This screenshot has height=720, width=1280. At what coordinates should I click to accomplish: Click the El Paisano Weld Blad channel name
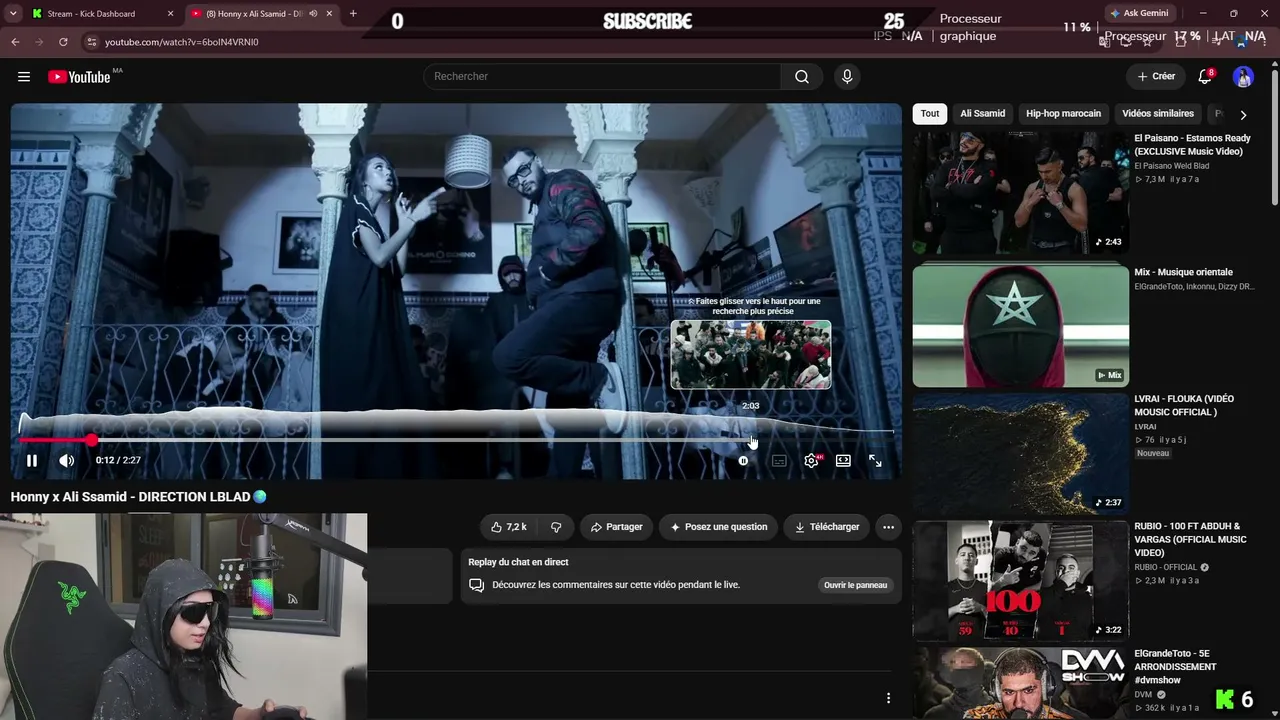pos(1171,166)
